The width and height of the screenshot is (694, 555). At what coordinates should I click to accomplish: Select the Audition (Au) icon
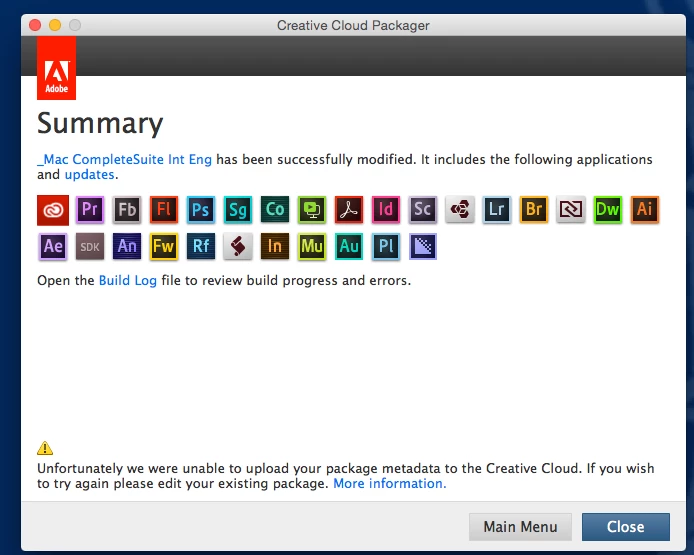click(x=349, y=247)
